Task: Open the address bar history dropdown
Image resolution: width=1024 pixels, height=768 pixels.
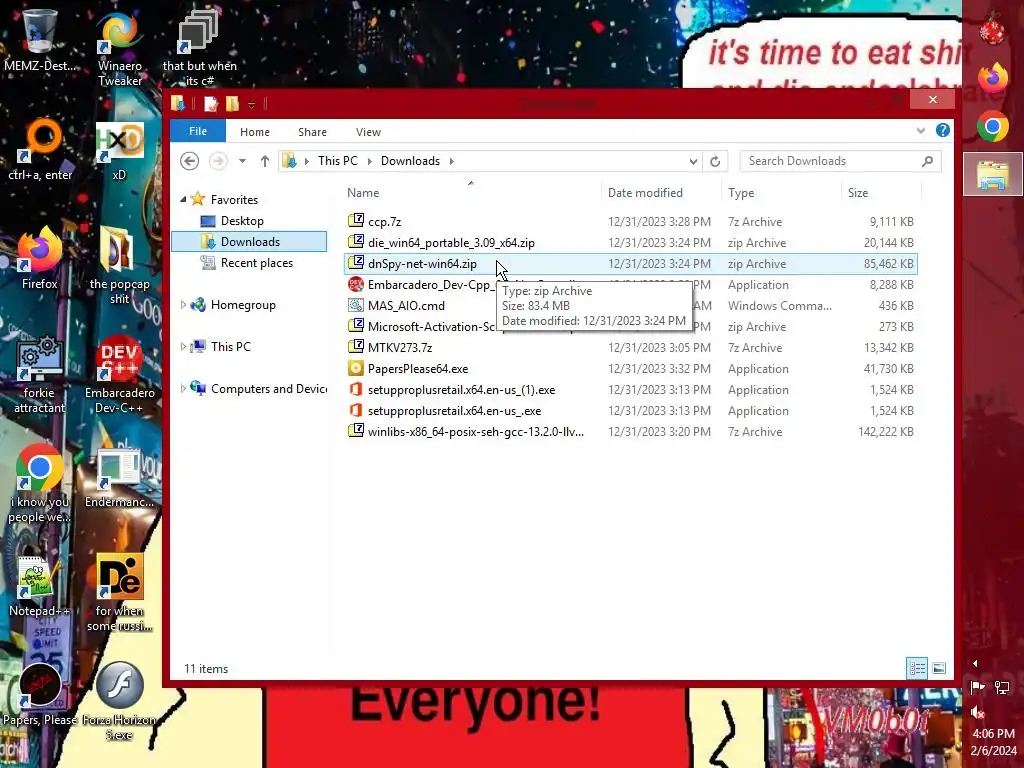Action: tap(693, 161)
